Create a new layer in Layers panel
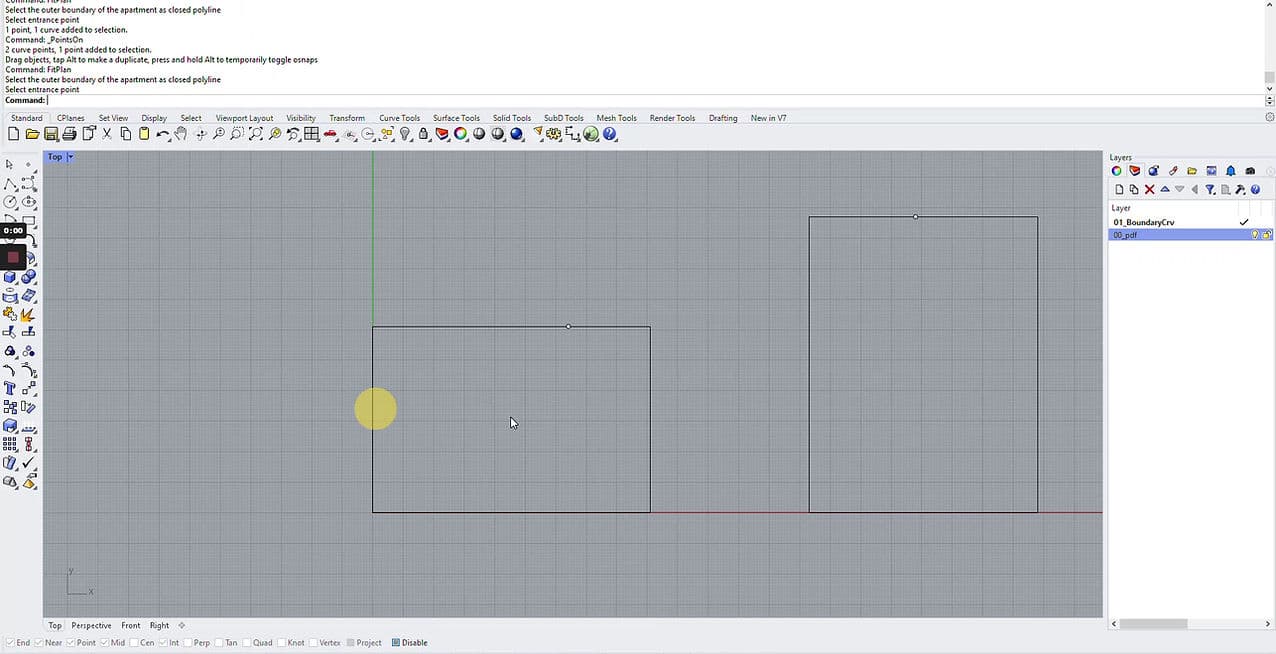Viewport: 1276px width, 654px height. click(1118, 190)
